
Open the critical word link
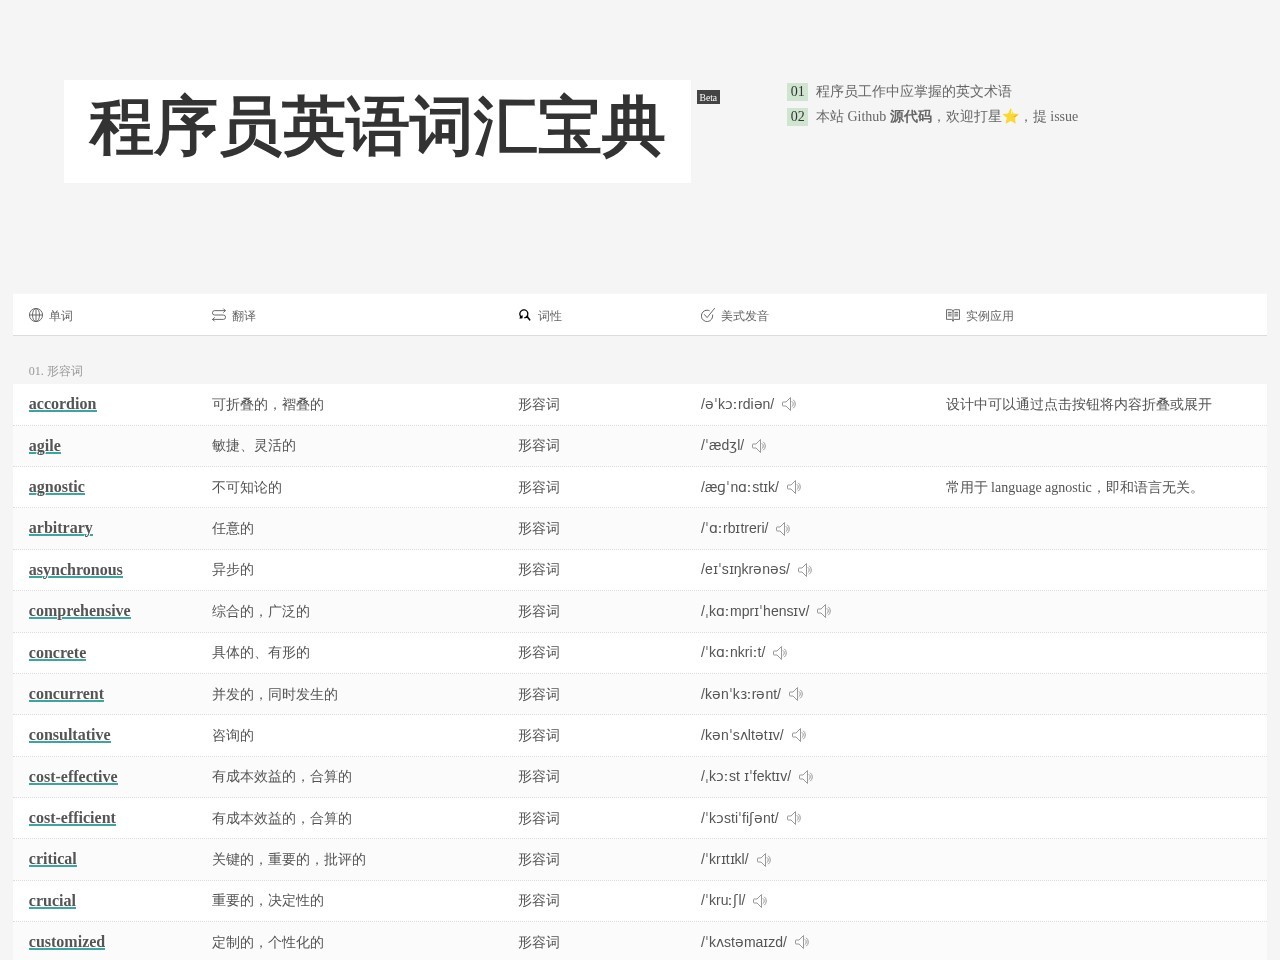[53, 859]
